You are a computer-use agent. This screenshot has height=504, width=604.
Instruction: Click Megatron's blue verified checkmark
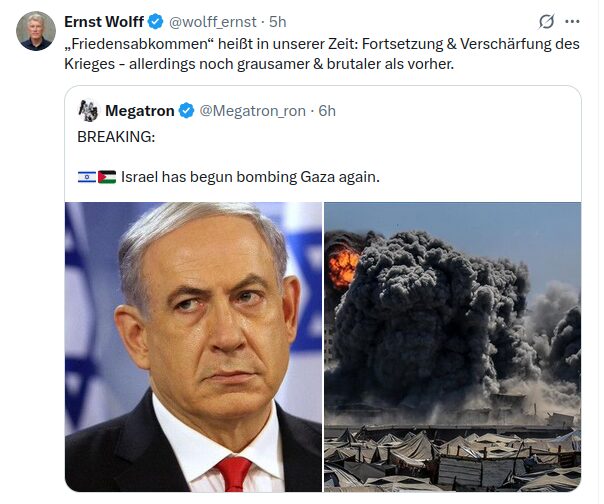pyautogui.click(x=187, y=111)
